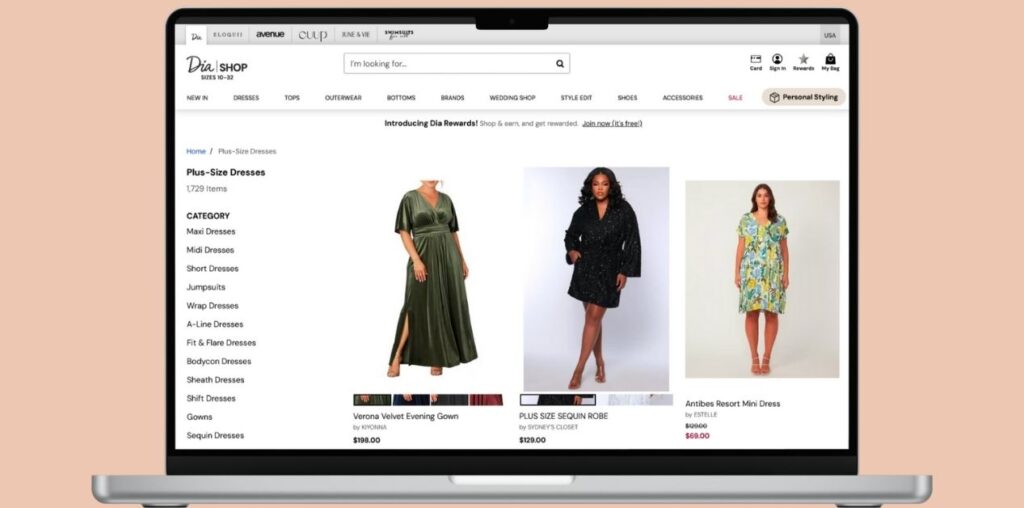Choose red swatch for Verona Velvet gown
The image size is (1024, 508).
486,400
